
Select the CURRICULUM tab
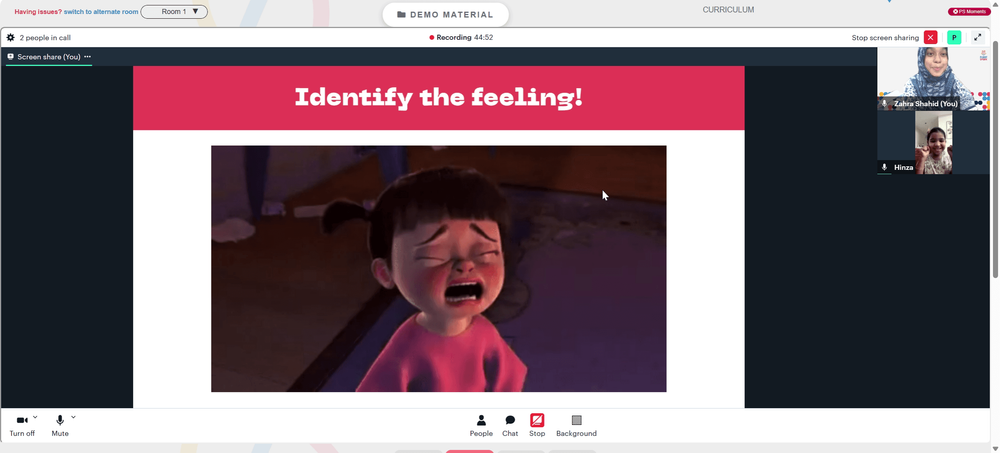coord(728,10)
